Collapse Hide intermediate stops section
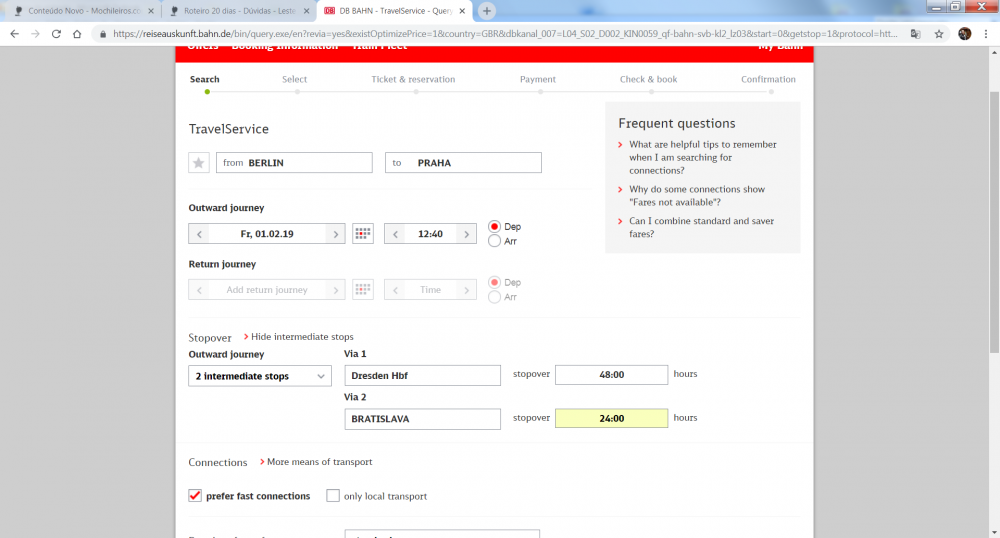Screen dimensions: 1000x538 pos(301,337)
